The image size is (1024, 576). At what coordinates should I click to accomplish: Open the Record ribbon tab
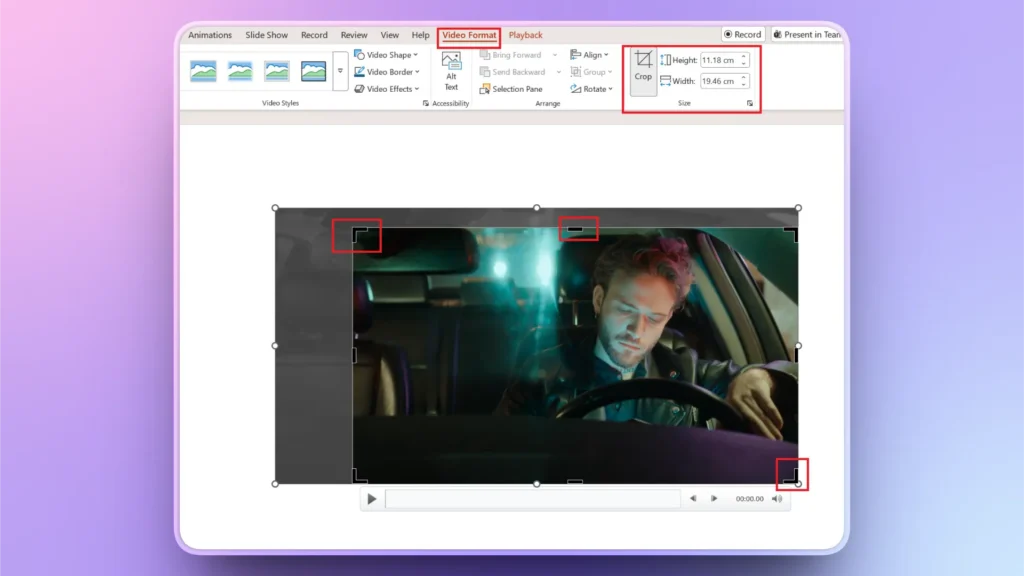click(314, 35)
